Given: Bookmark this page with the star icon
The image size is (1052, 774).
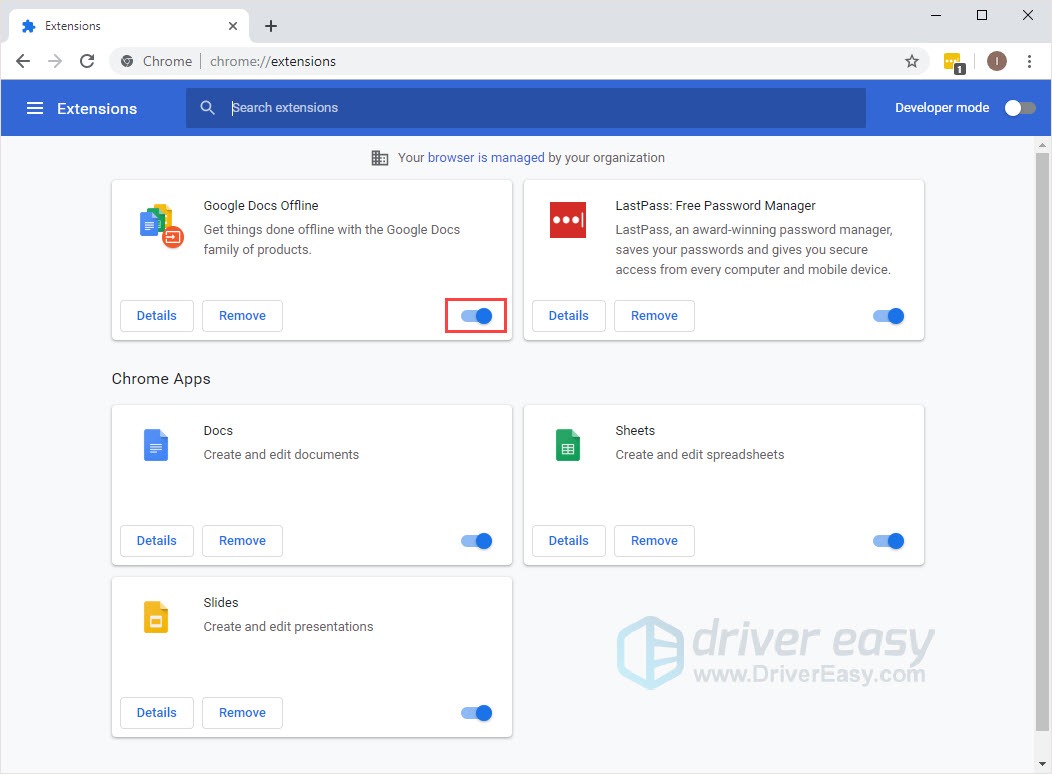Looking at the screenshot, I should click(x=911, y=61).
